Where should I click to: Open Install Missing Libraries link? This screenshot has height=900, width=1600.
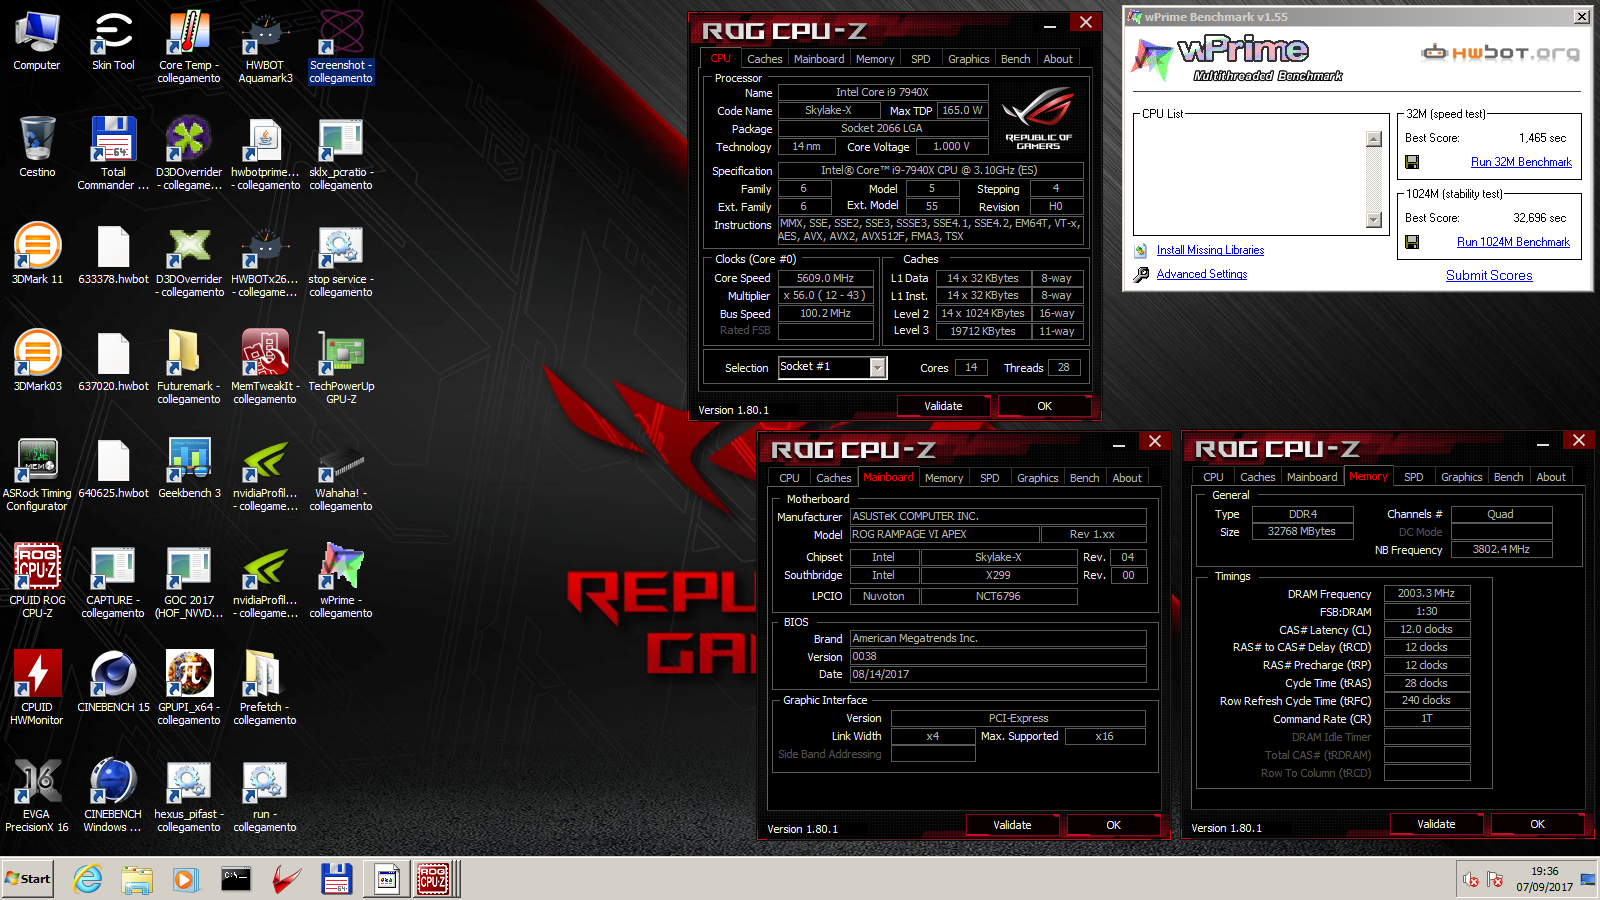click(x=1210, y=250)
